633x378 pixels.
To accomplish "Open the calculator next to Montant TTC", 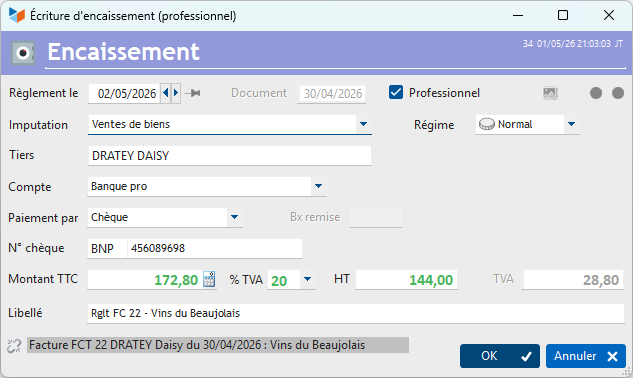I will [x=209, y=279].
